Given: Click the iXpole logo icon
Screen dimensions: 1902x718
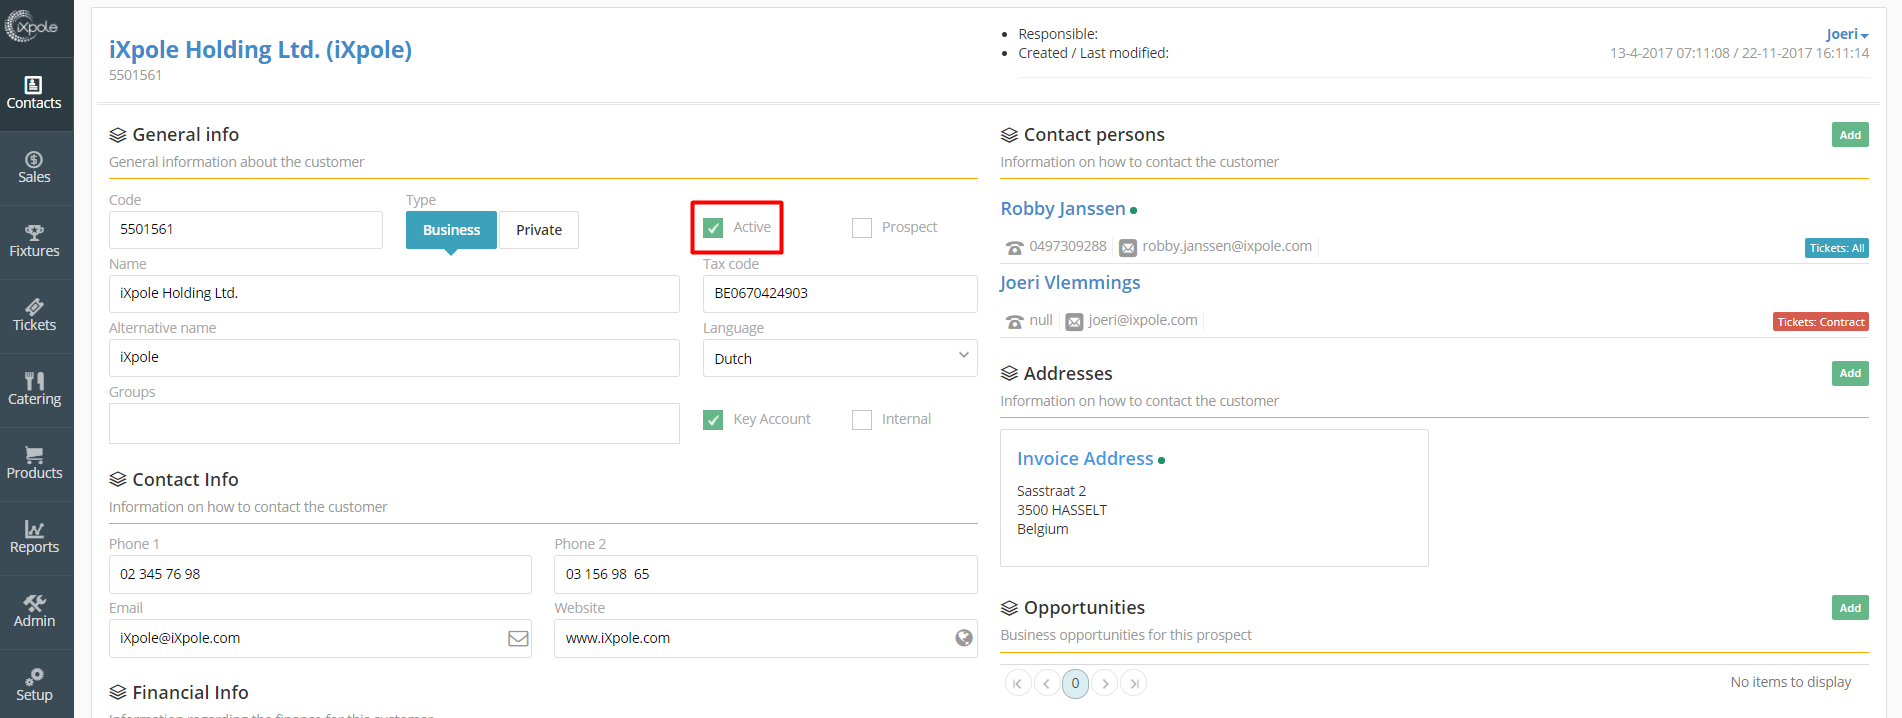Looking at the screenshot, I should point(32,26).
